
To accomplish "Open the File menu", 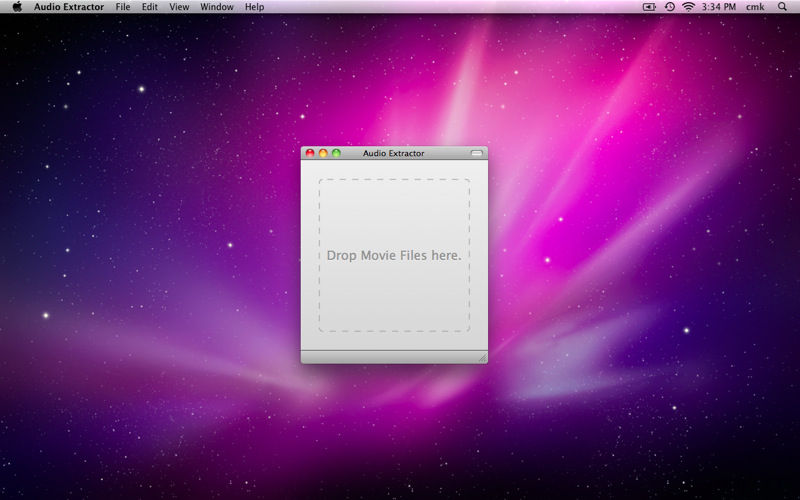I will (x=122, y=7).
